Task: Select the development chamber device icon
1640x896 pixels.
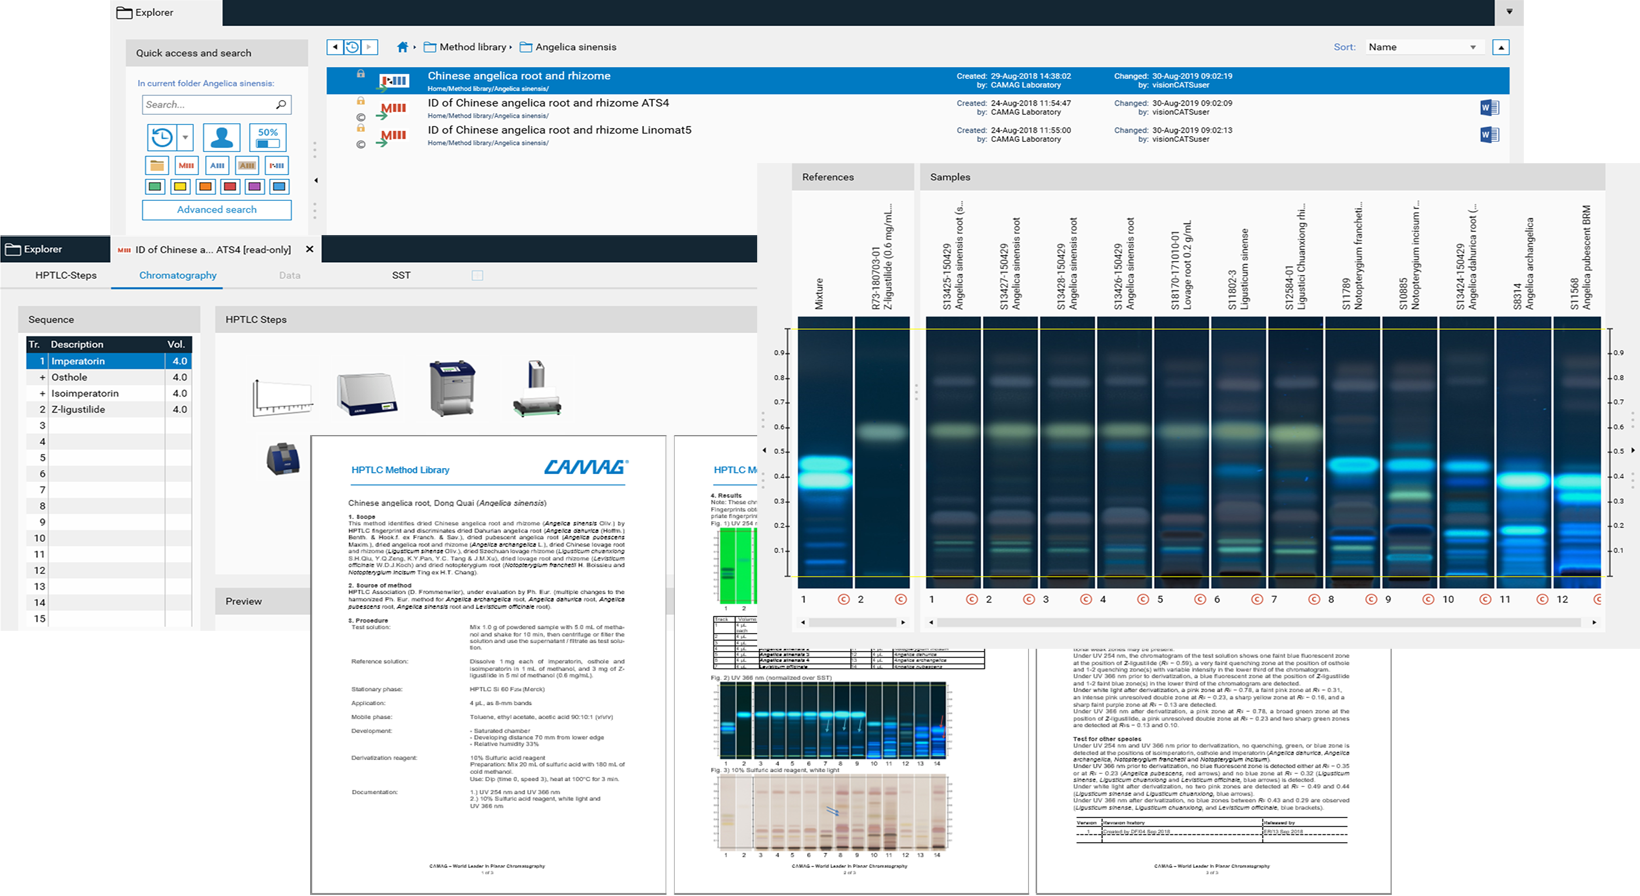Action: coord(452,388)
